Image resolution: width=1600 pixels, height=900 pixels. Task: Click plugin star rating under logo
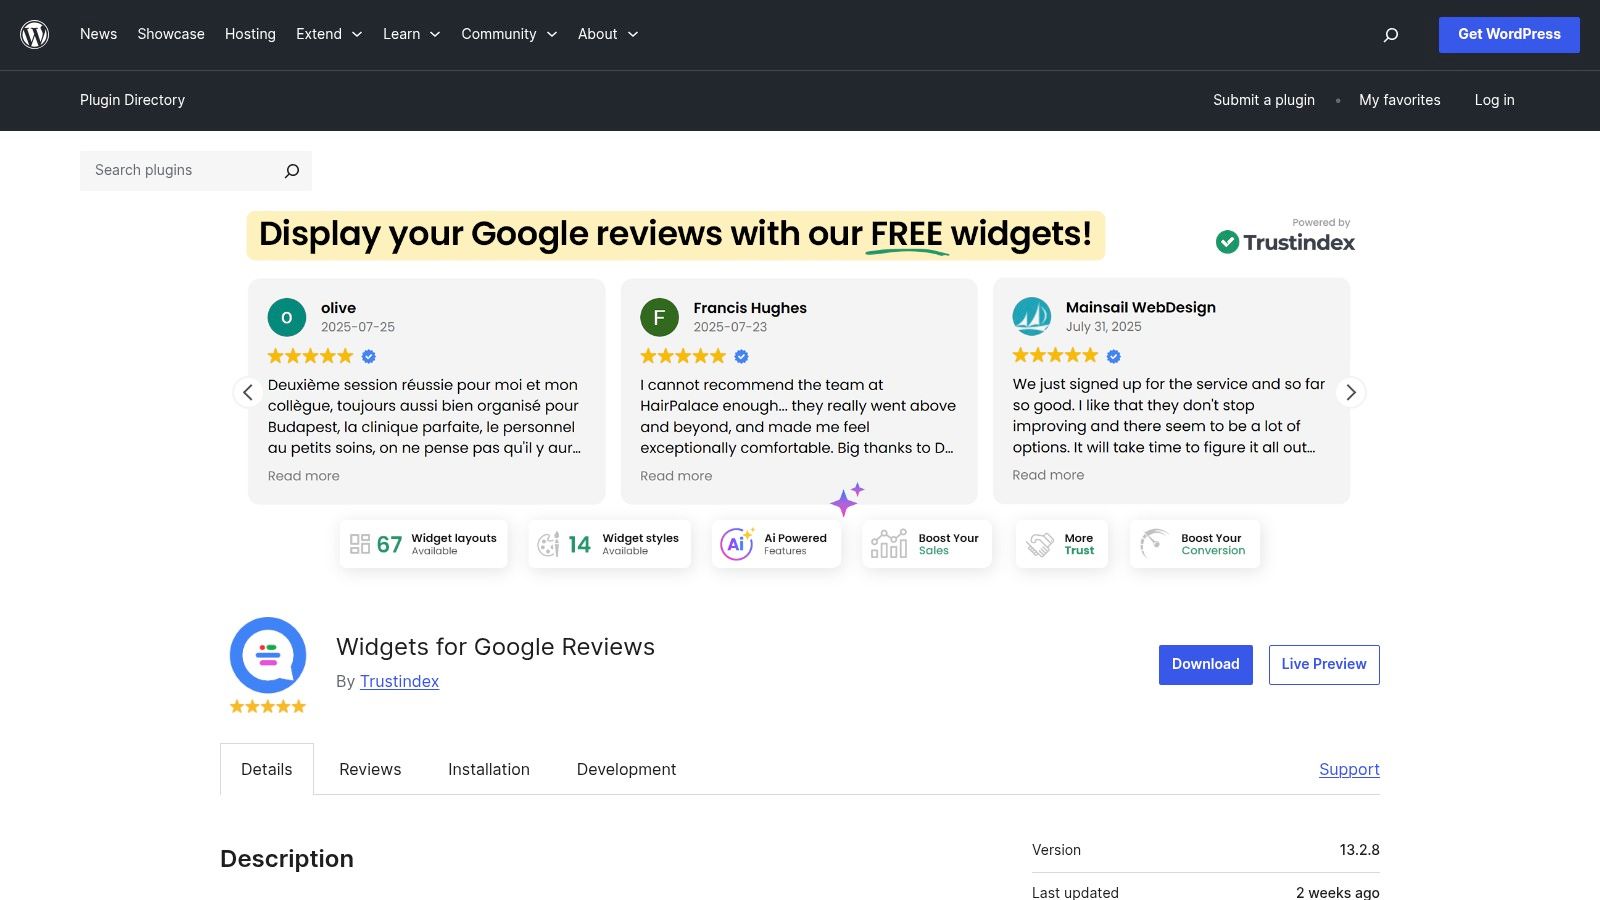268,706
